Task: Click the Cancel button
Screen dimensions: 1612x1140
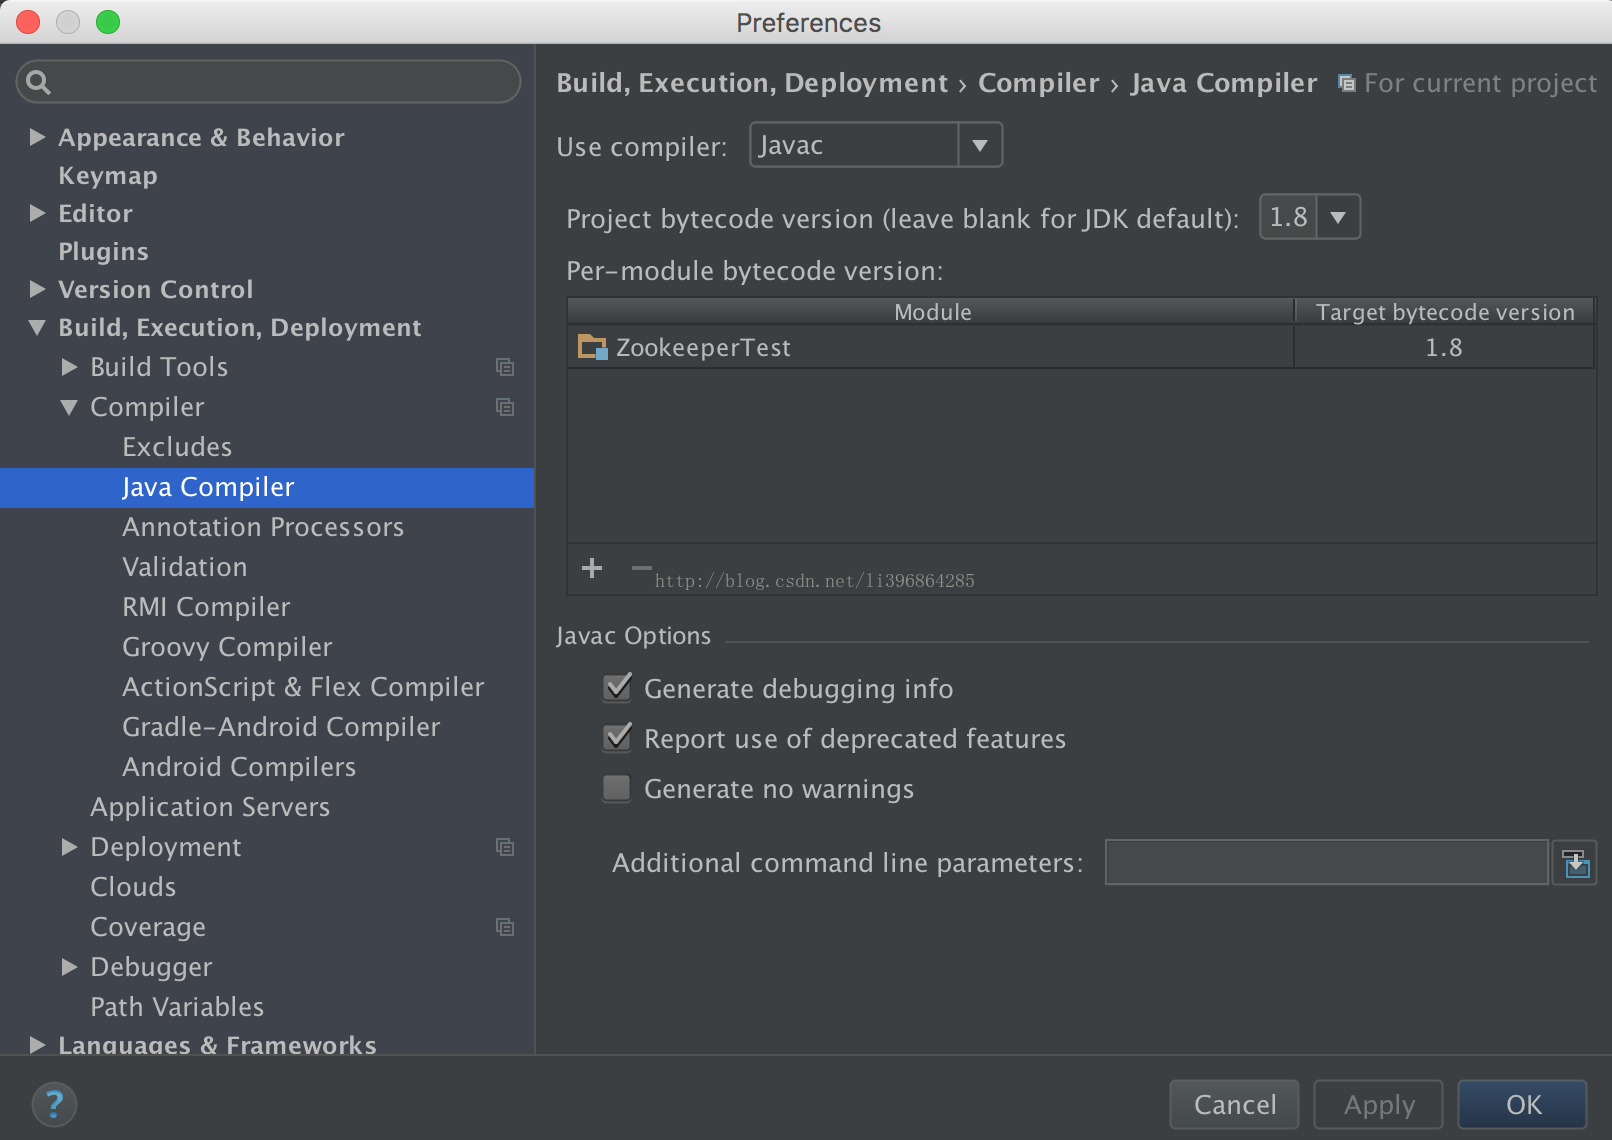Action: [1234, 1104]
